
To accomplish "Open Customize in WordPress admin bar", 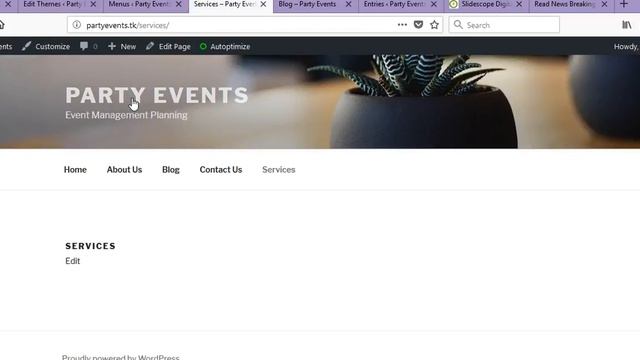I will pos(52,47).
